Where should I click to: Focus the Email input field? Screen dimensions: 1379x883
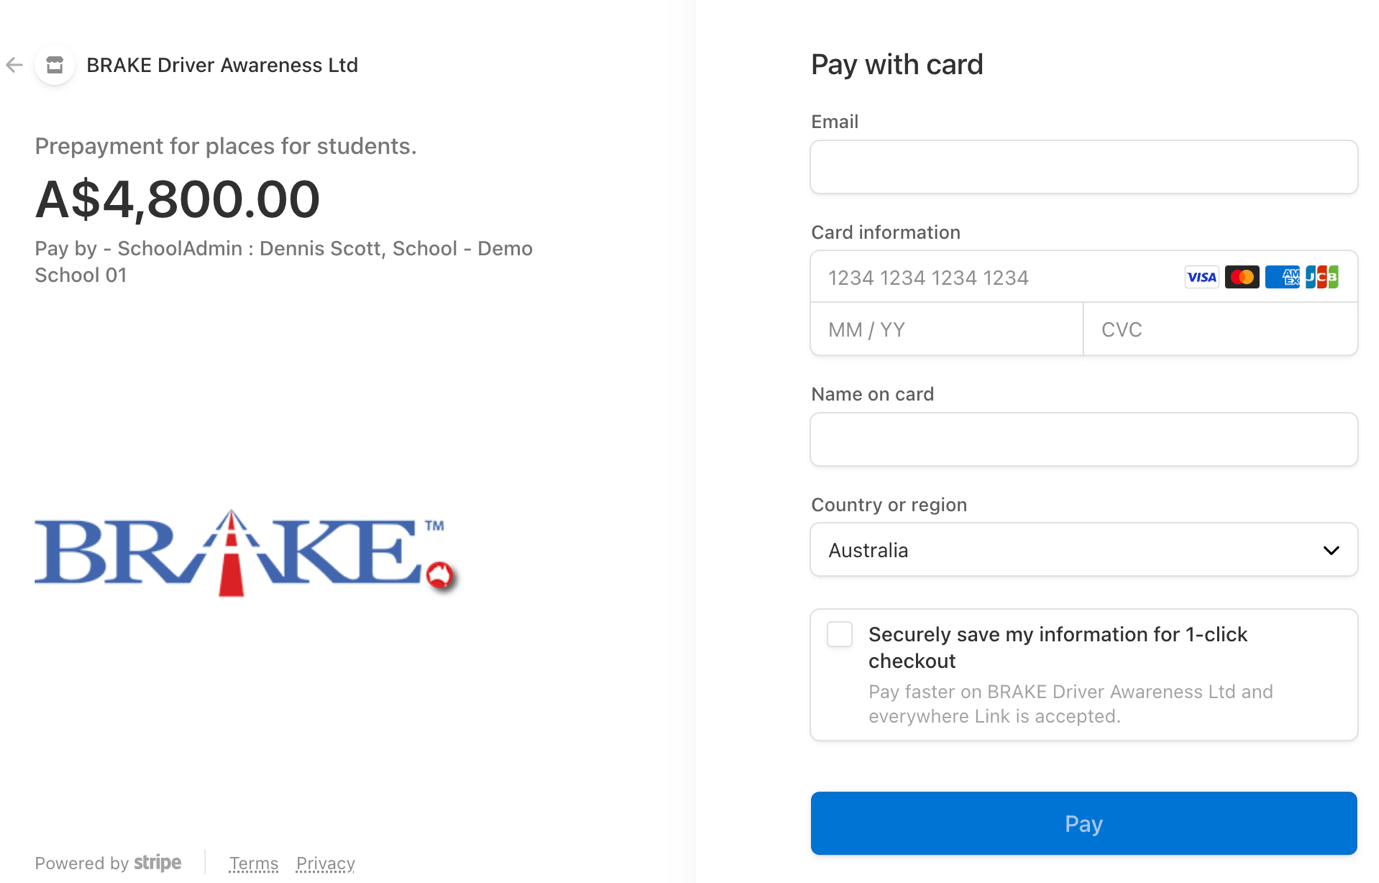(x=1083, y=167)
